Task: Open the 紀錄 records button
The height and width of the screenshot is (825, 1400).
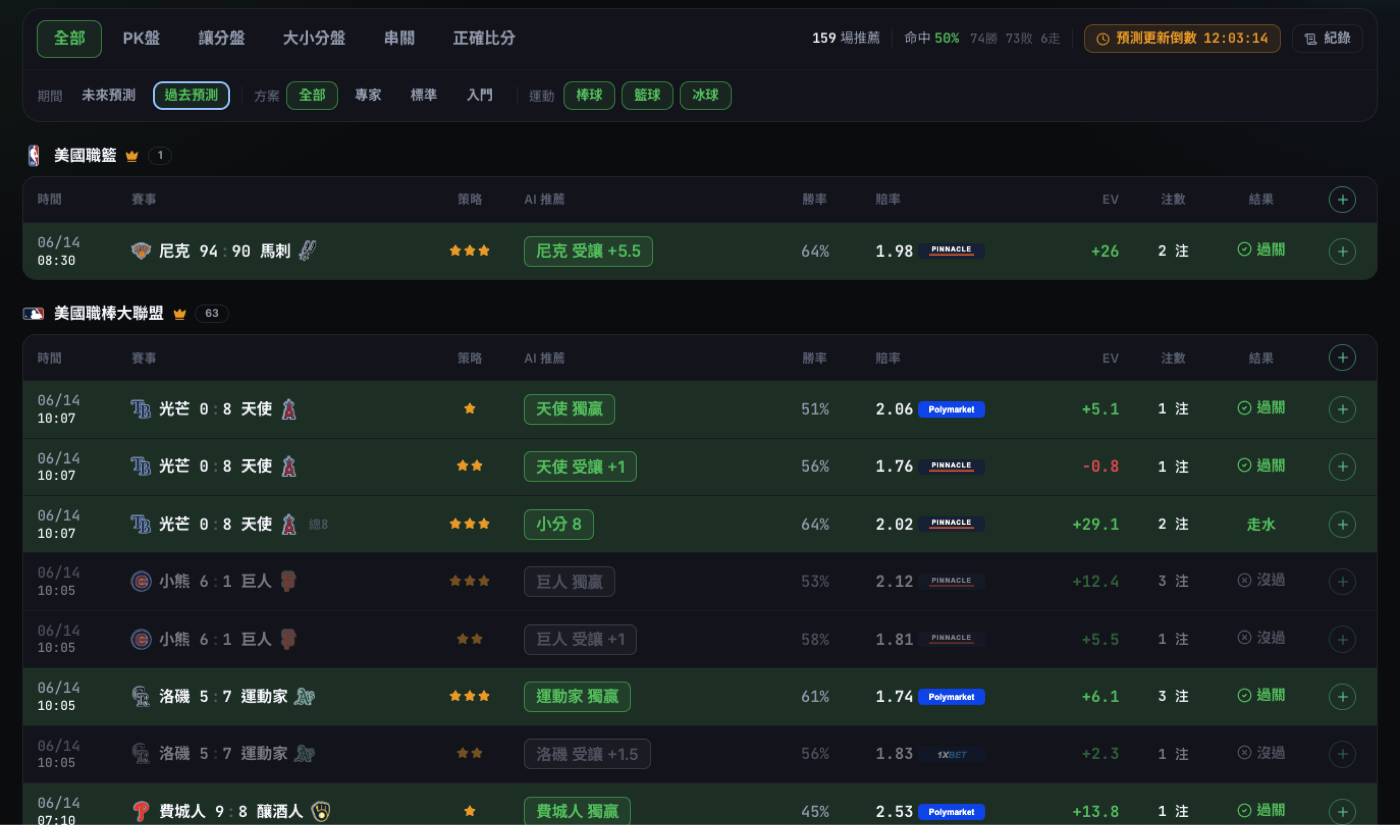Action: (x=1327, y=39)
